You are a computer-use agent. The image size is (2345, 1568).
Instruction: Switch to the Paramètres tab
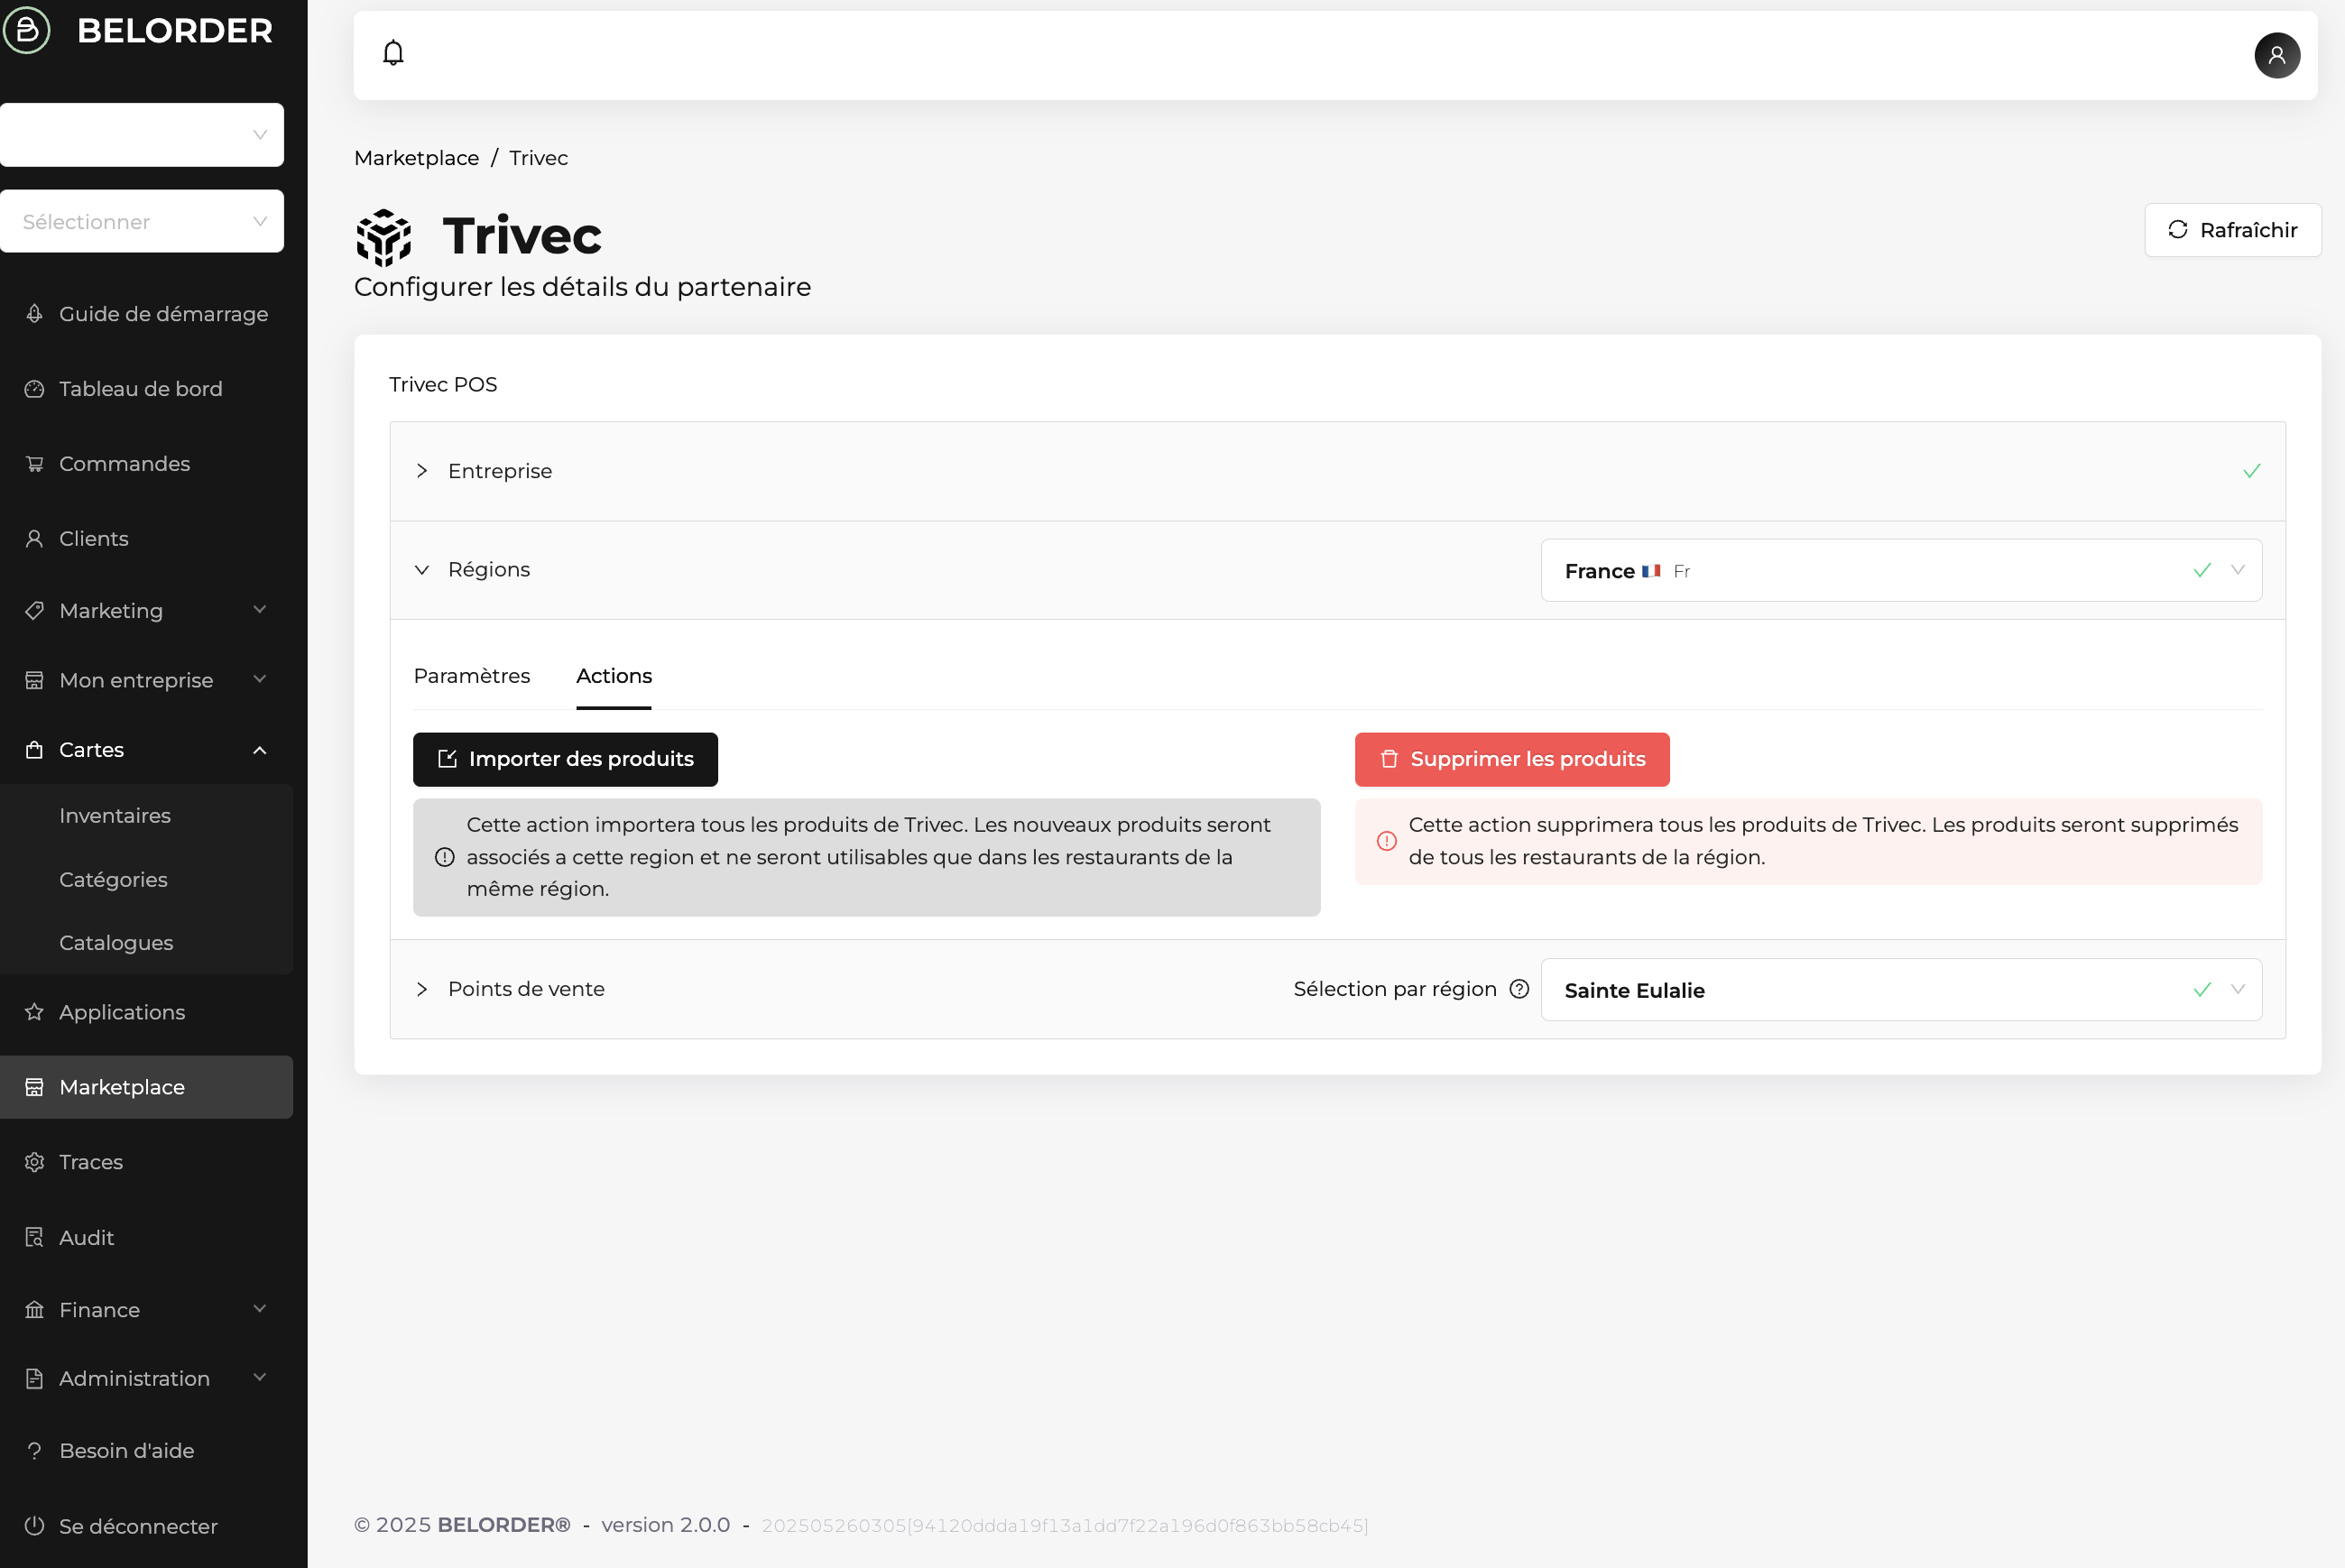pyautogui.click(x=472, y=676)
